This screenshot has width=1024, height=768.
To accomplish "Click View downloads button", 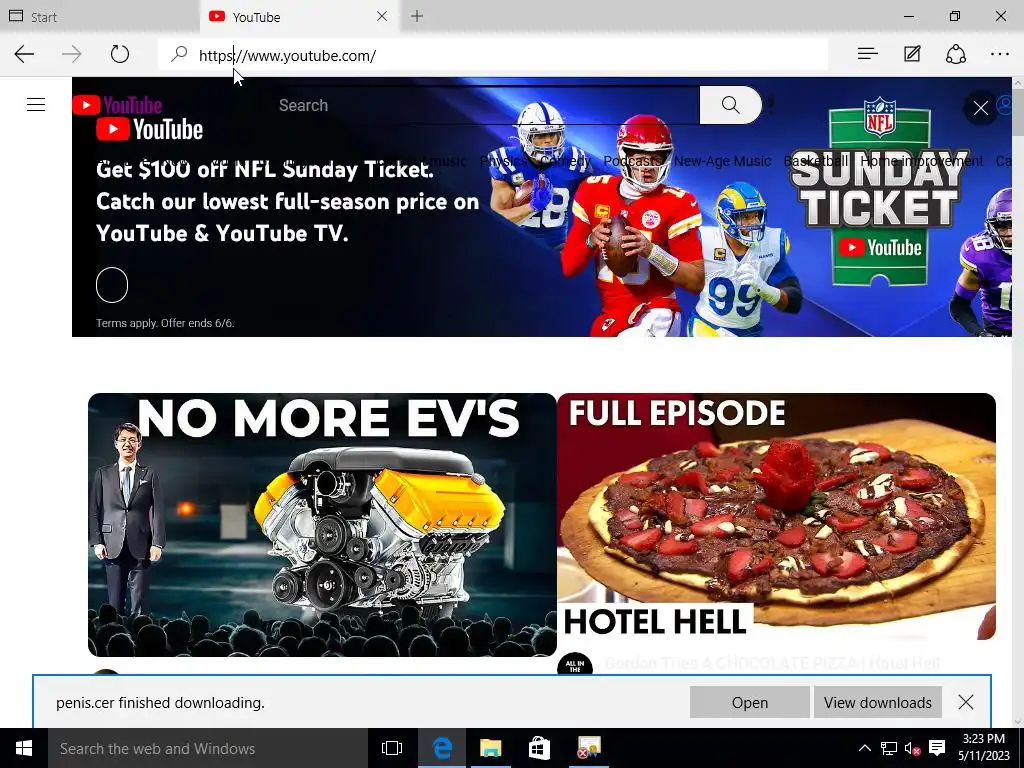I will click(878, 703).
